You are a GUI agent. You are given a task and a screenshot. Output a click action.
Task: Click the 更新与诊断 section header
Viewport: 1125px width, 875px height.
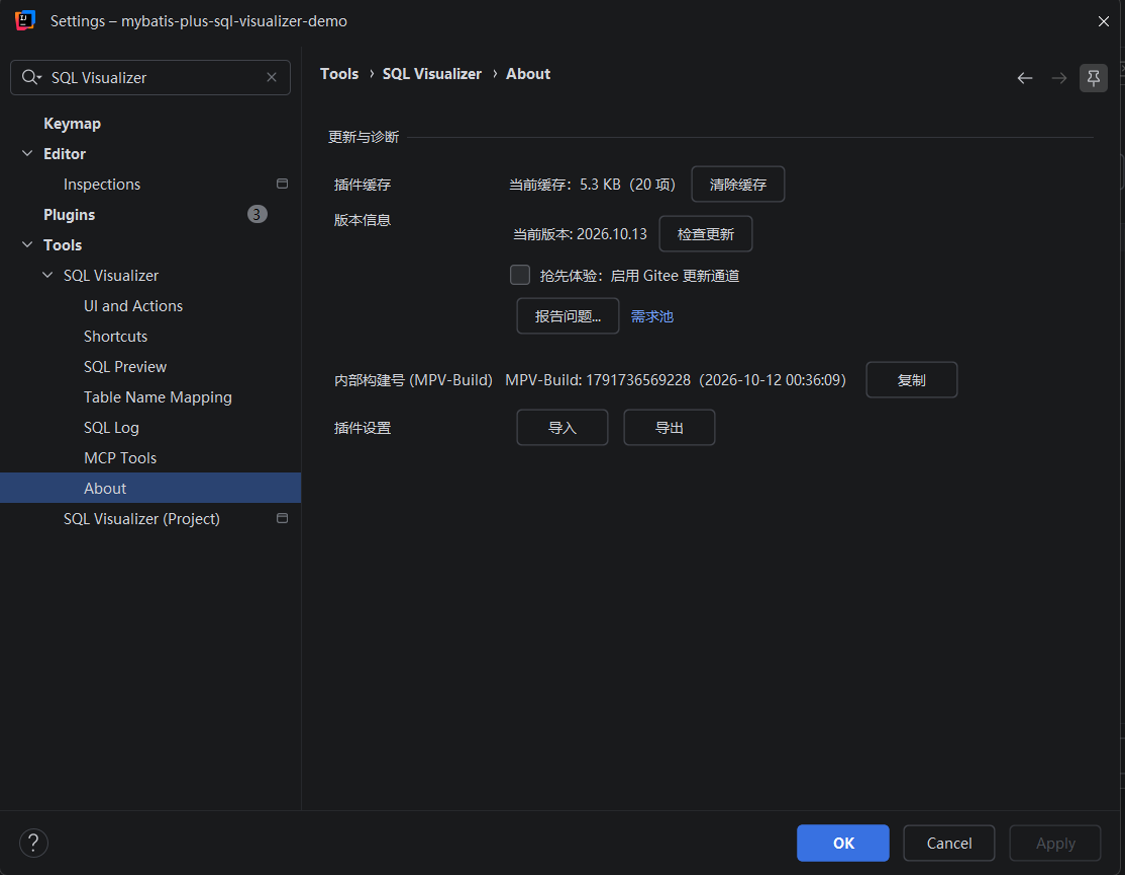point(363,137)
